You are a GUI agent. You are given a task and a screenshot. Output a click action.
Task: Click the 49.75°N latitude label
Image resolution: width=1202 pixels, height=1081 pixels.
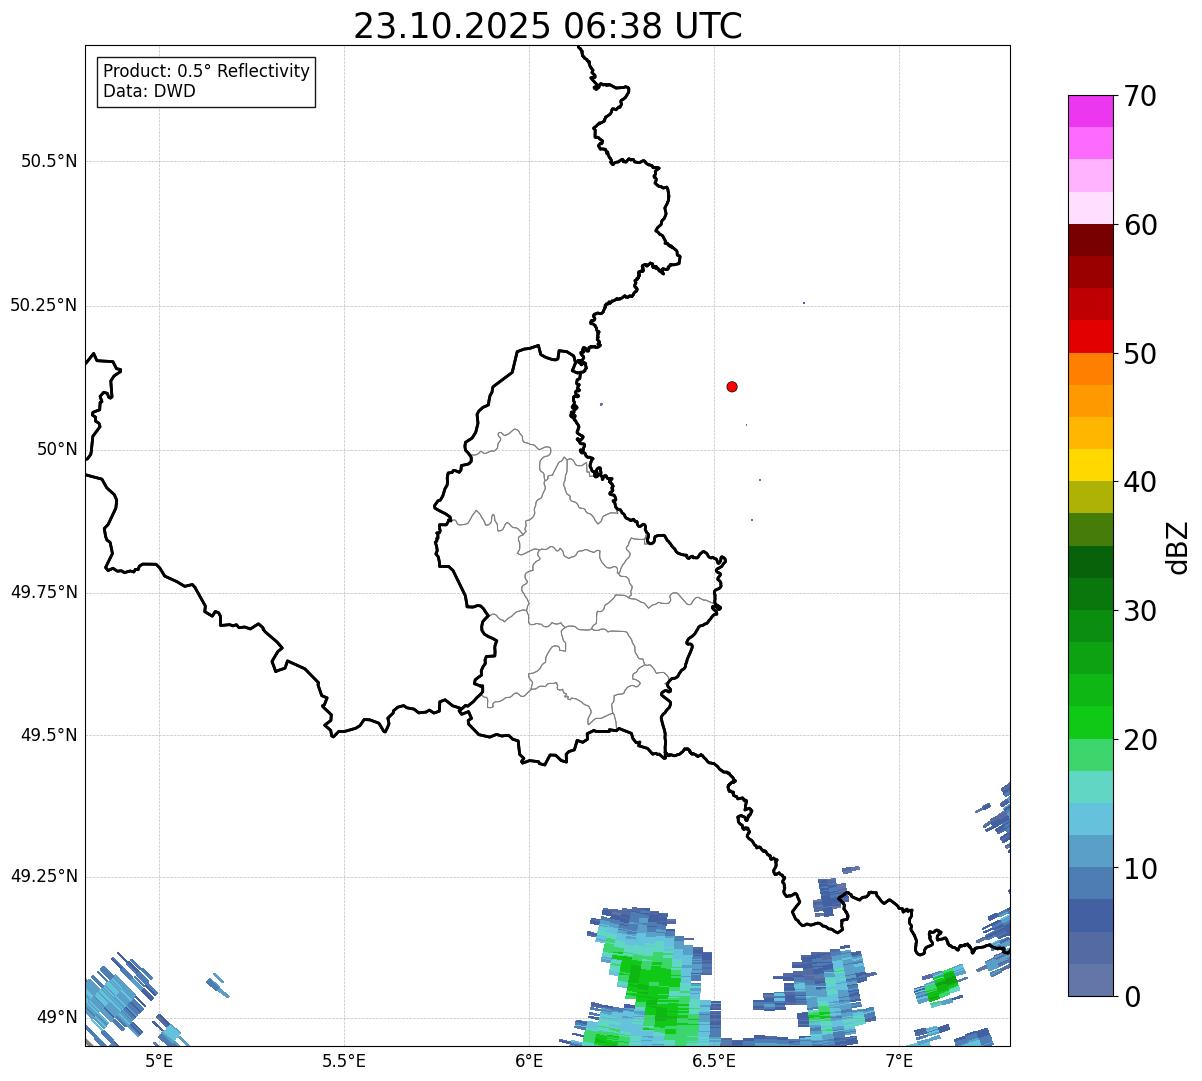(44, 592)
